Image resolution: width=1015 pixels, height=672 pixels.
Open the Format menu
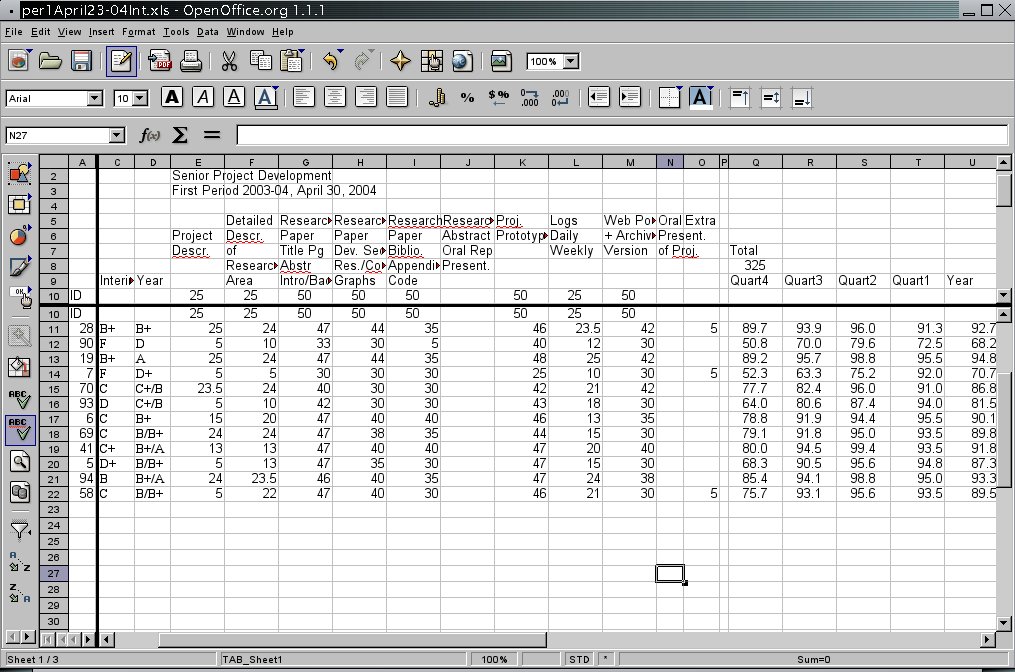pos(139,32)
